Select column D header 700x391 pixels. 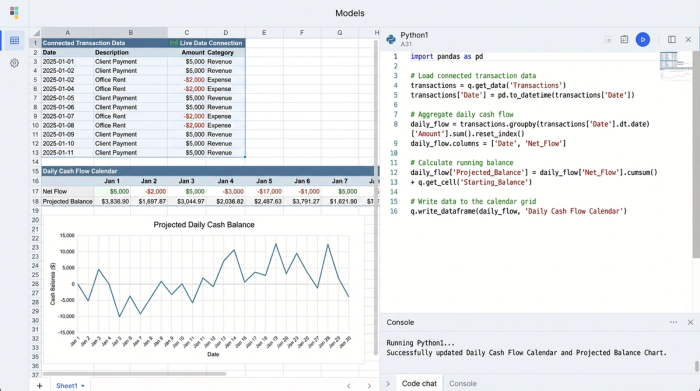tap(225, 33)
